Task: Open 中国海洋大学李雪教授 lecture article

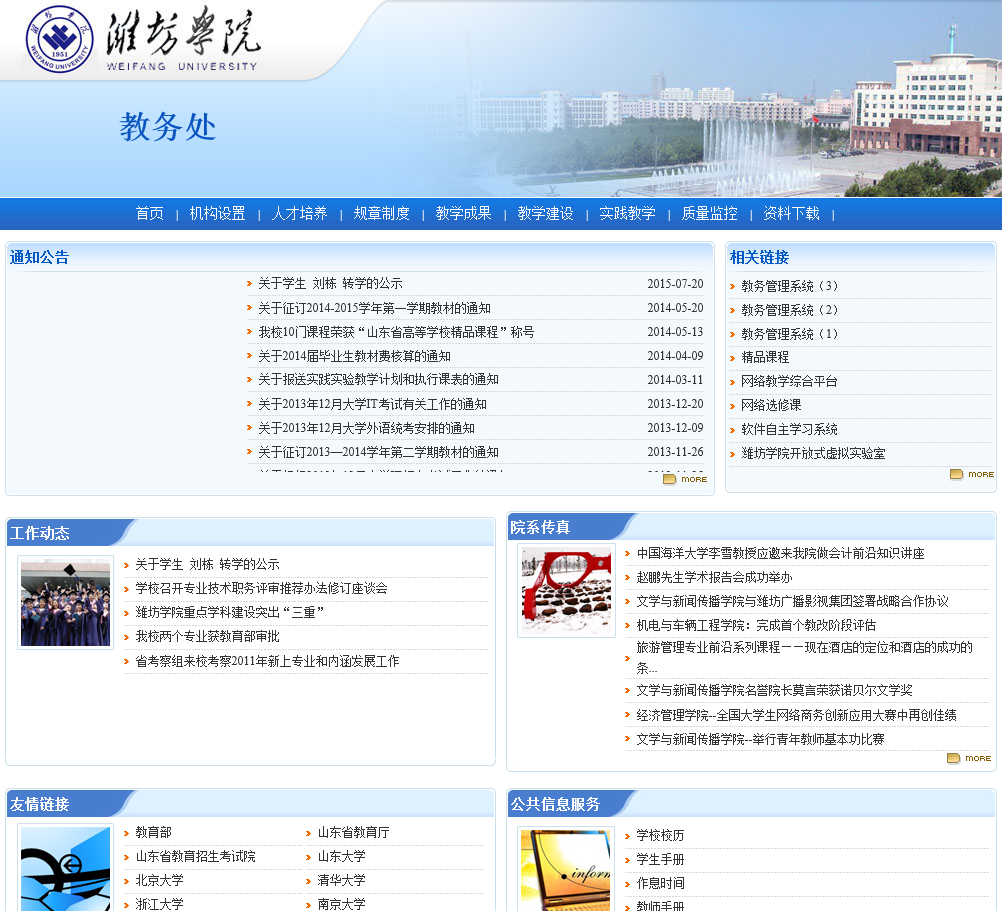Action: coord(780,553)
